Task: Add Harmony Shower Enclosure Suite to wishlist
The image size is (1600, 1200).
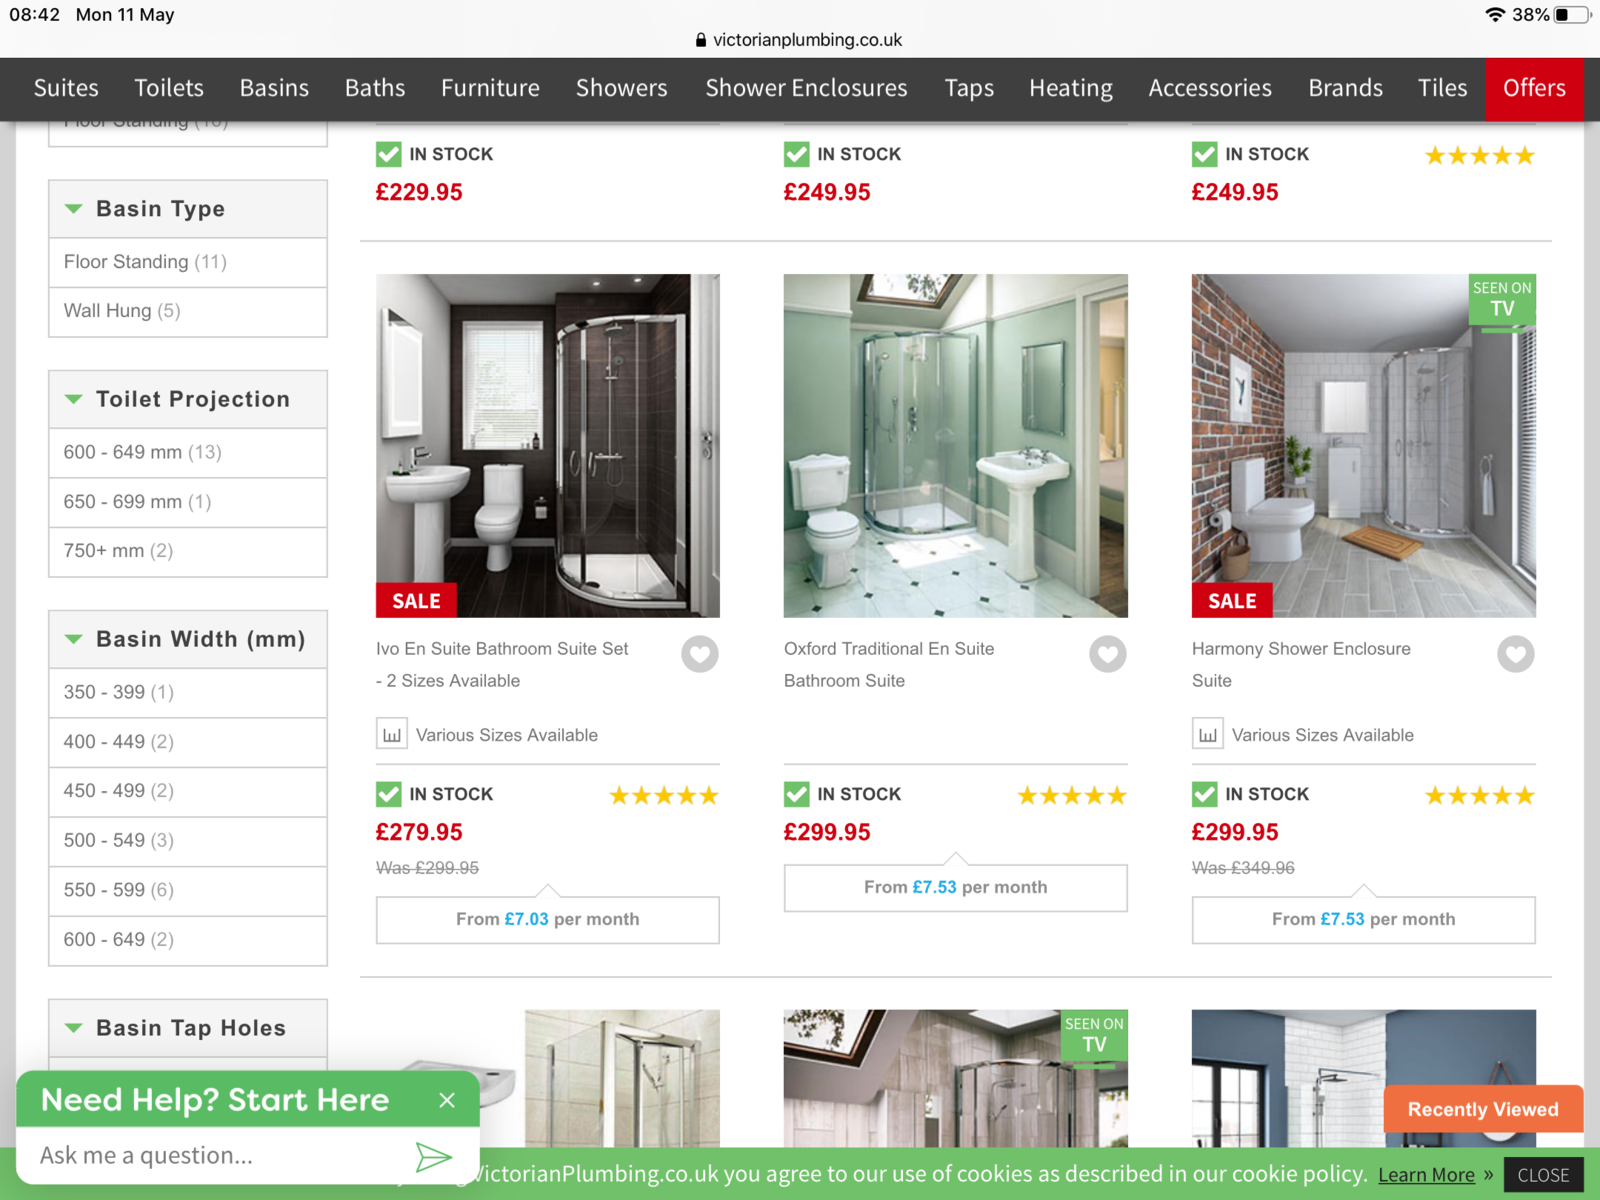Action: pyautogui.click(x=1516, y=654)
